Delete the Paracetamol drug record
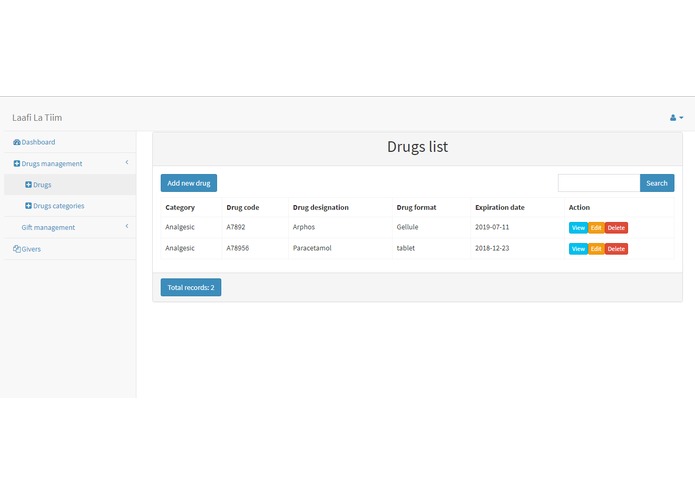Screen dimensions: 695x494 (x=616, y=249)
